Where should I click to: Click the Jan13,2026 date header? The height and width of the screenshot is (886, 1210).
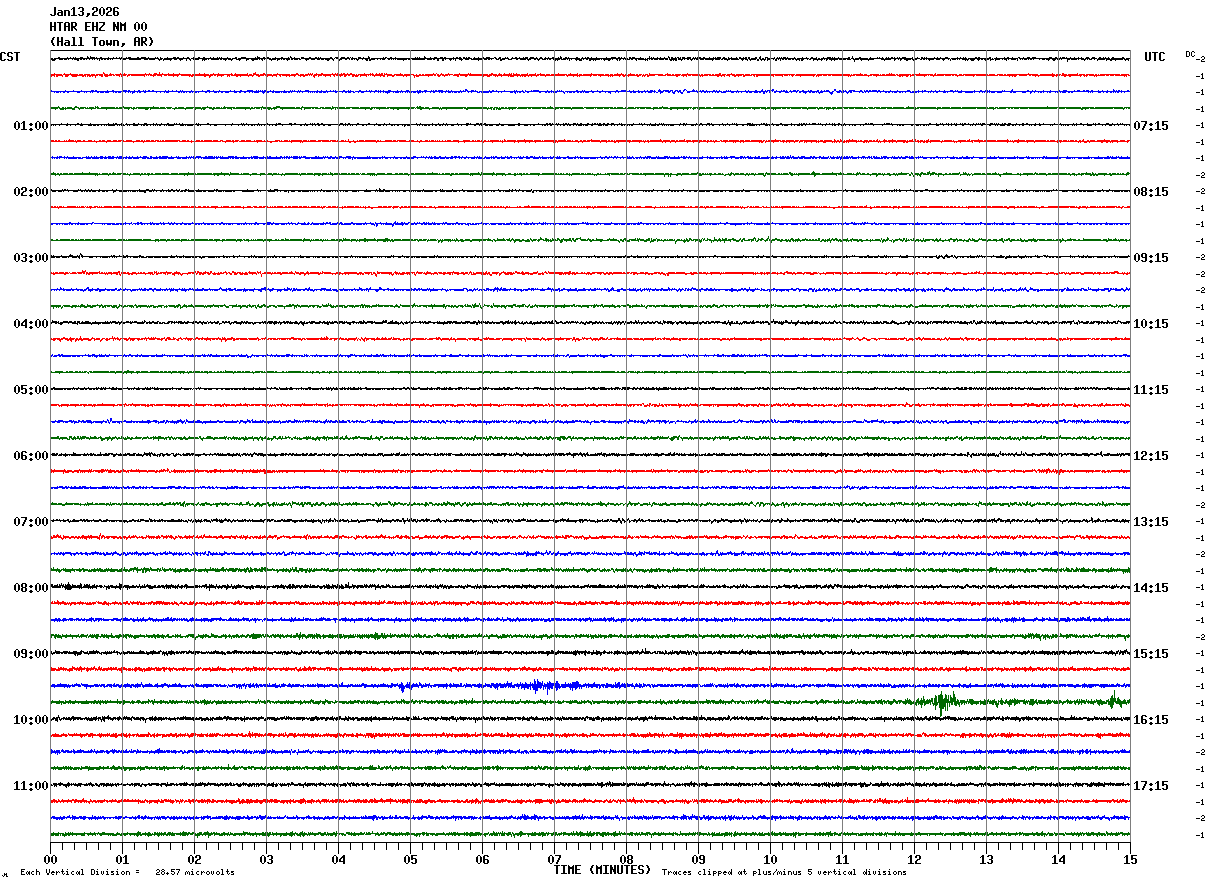click(84, 12)
